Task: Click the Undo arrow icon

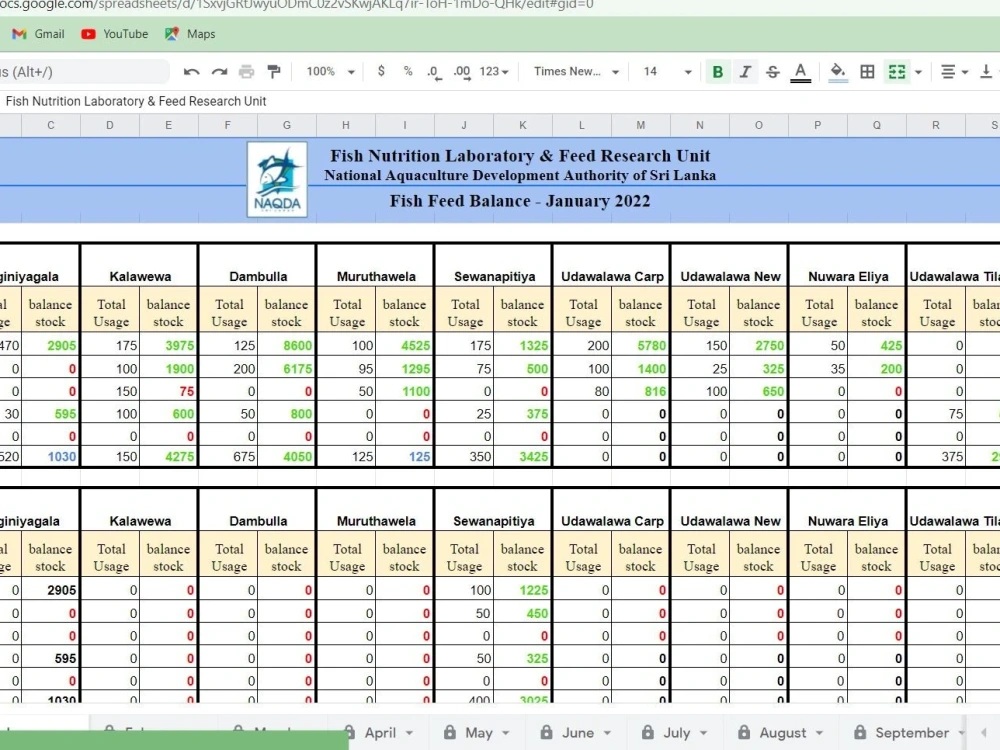Action: tap(191, 71)
